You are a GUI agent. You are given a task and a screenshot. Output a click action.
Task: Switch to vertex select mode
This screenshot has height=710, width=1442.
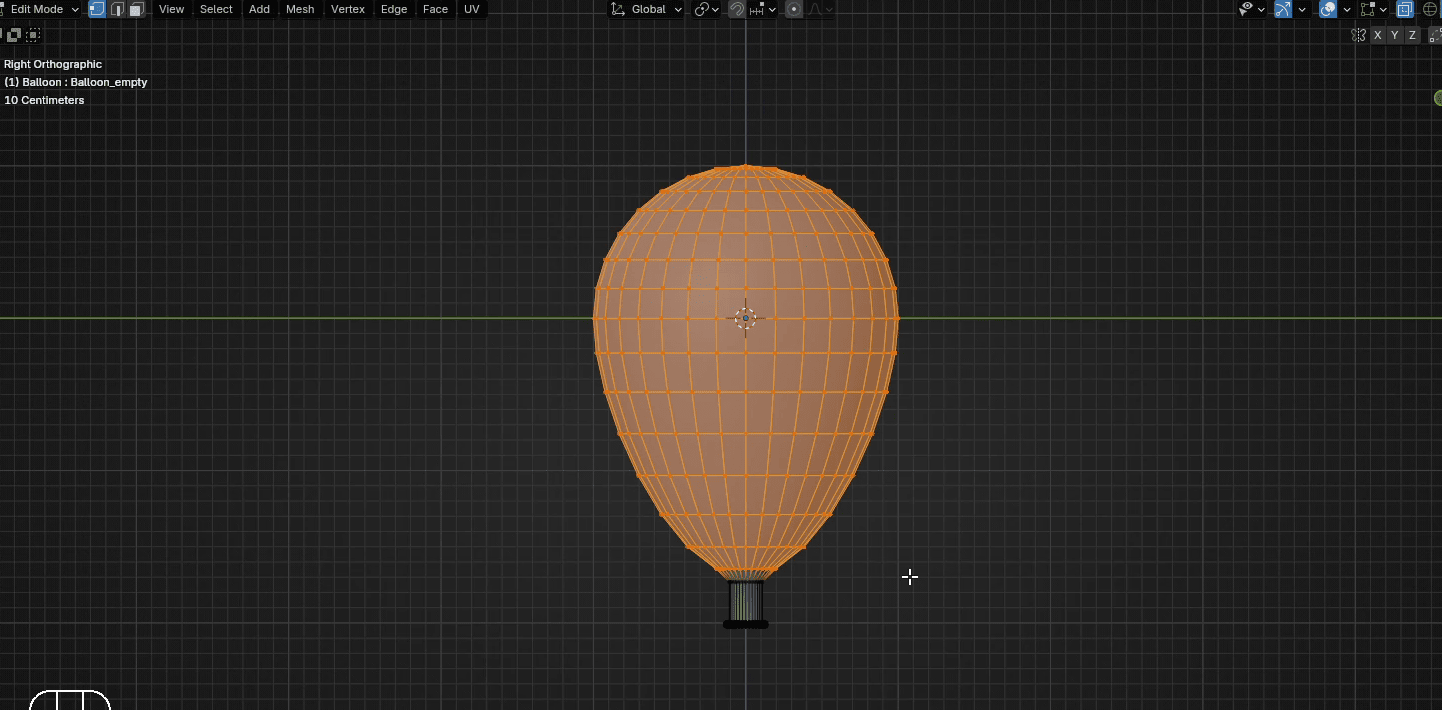(x=97, y=9)
